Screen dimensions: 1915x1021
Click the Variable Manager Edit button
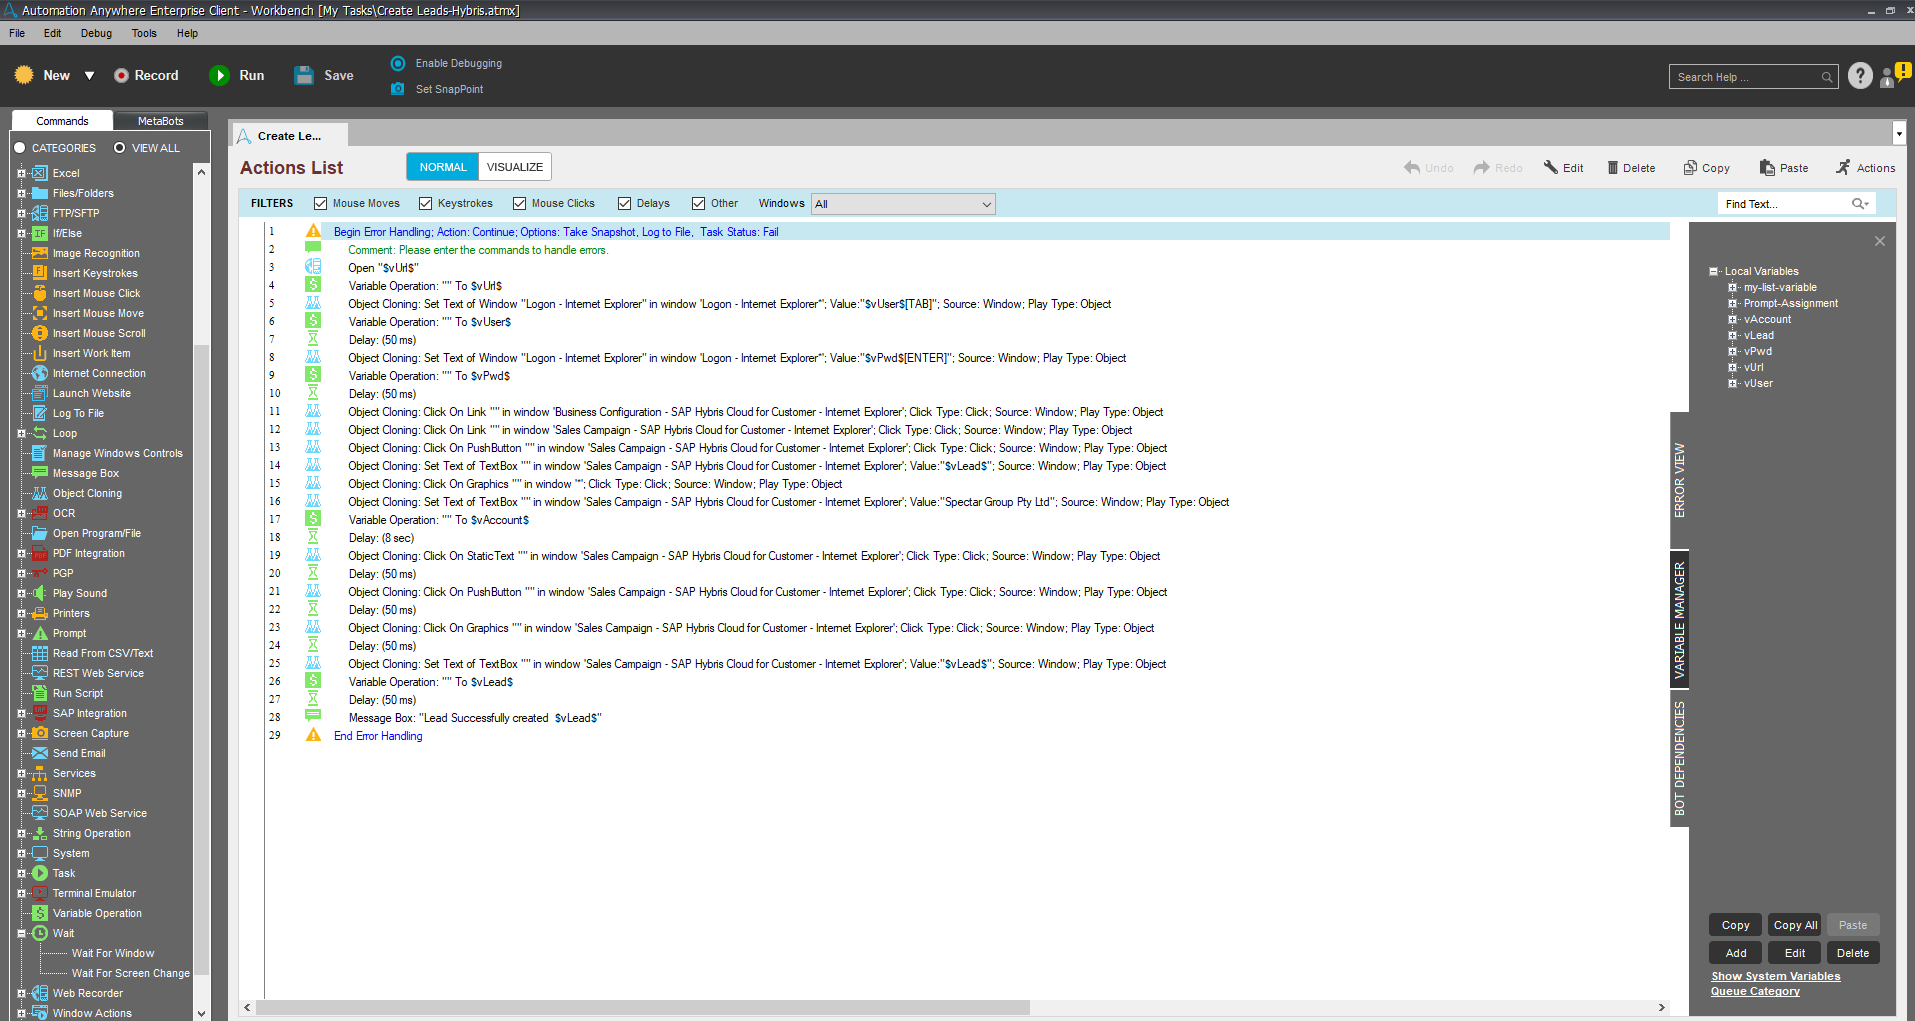click(x=1795, y=953)
